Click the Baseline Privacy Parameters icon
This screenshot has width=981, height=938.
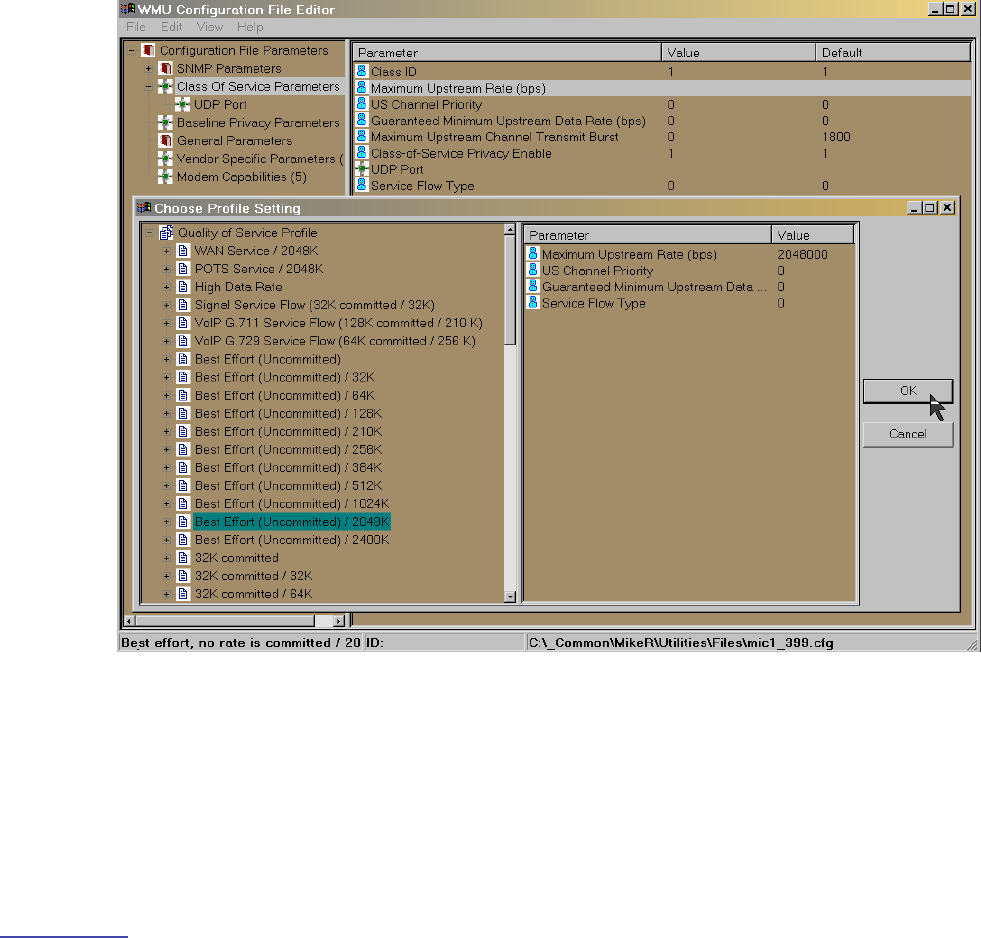(166, 123)
